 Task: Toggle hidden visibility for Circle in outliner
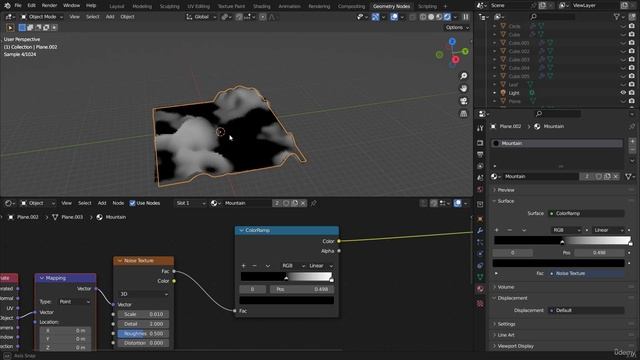[623, 26]
